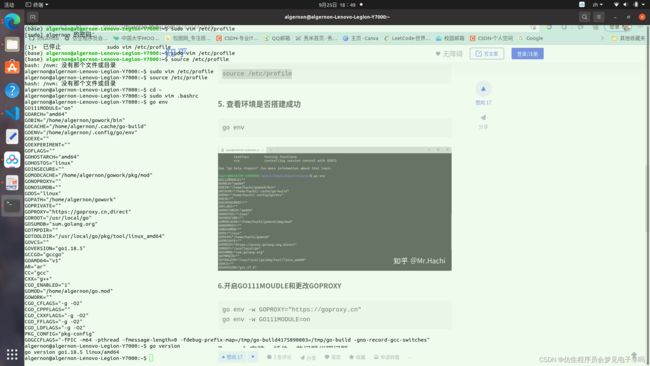The image size is (650, 366).
Task: Click the "source /etc/profile" code block
Action: (335, 74)
